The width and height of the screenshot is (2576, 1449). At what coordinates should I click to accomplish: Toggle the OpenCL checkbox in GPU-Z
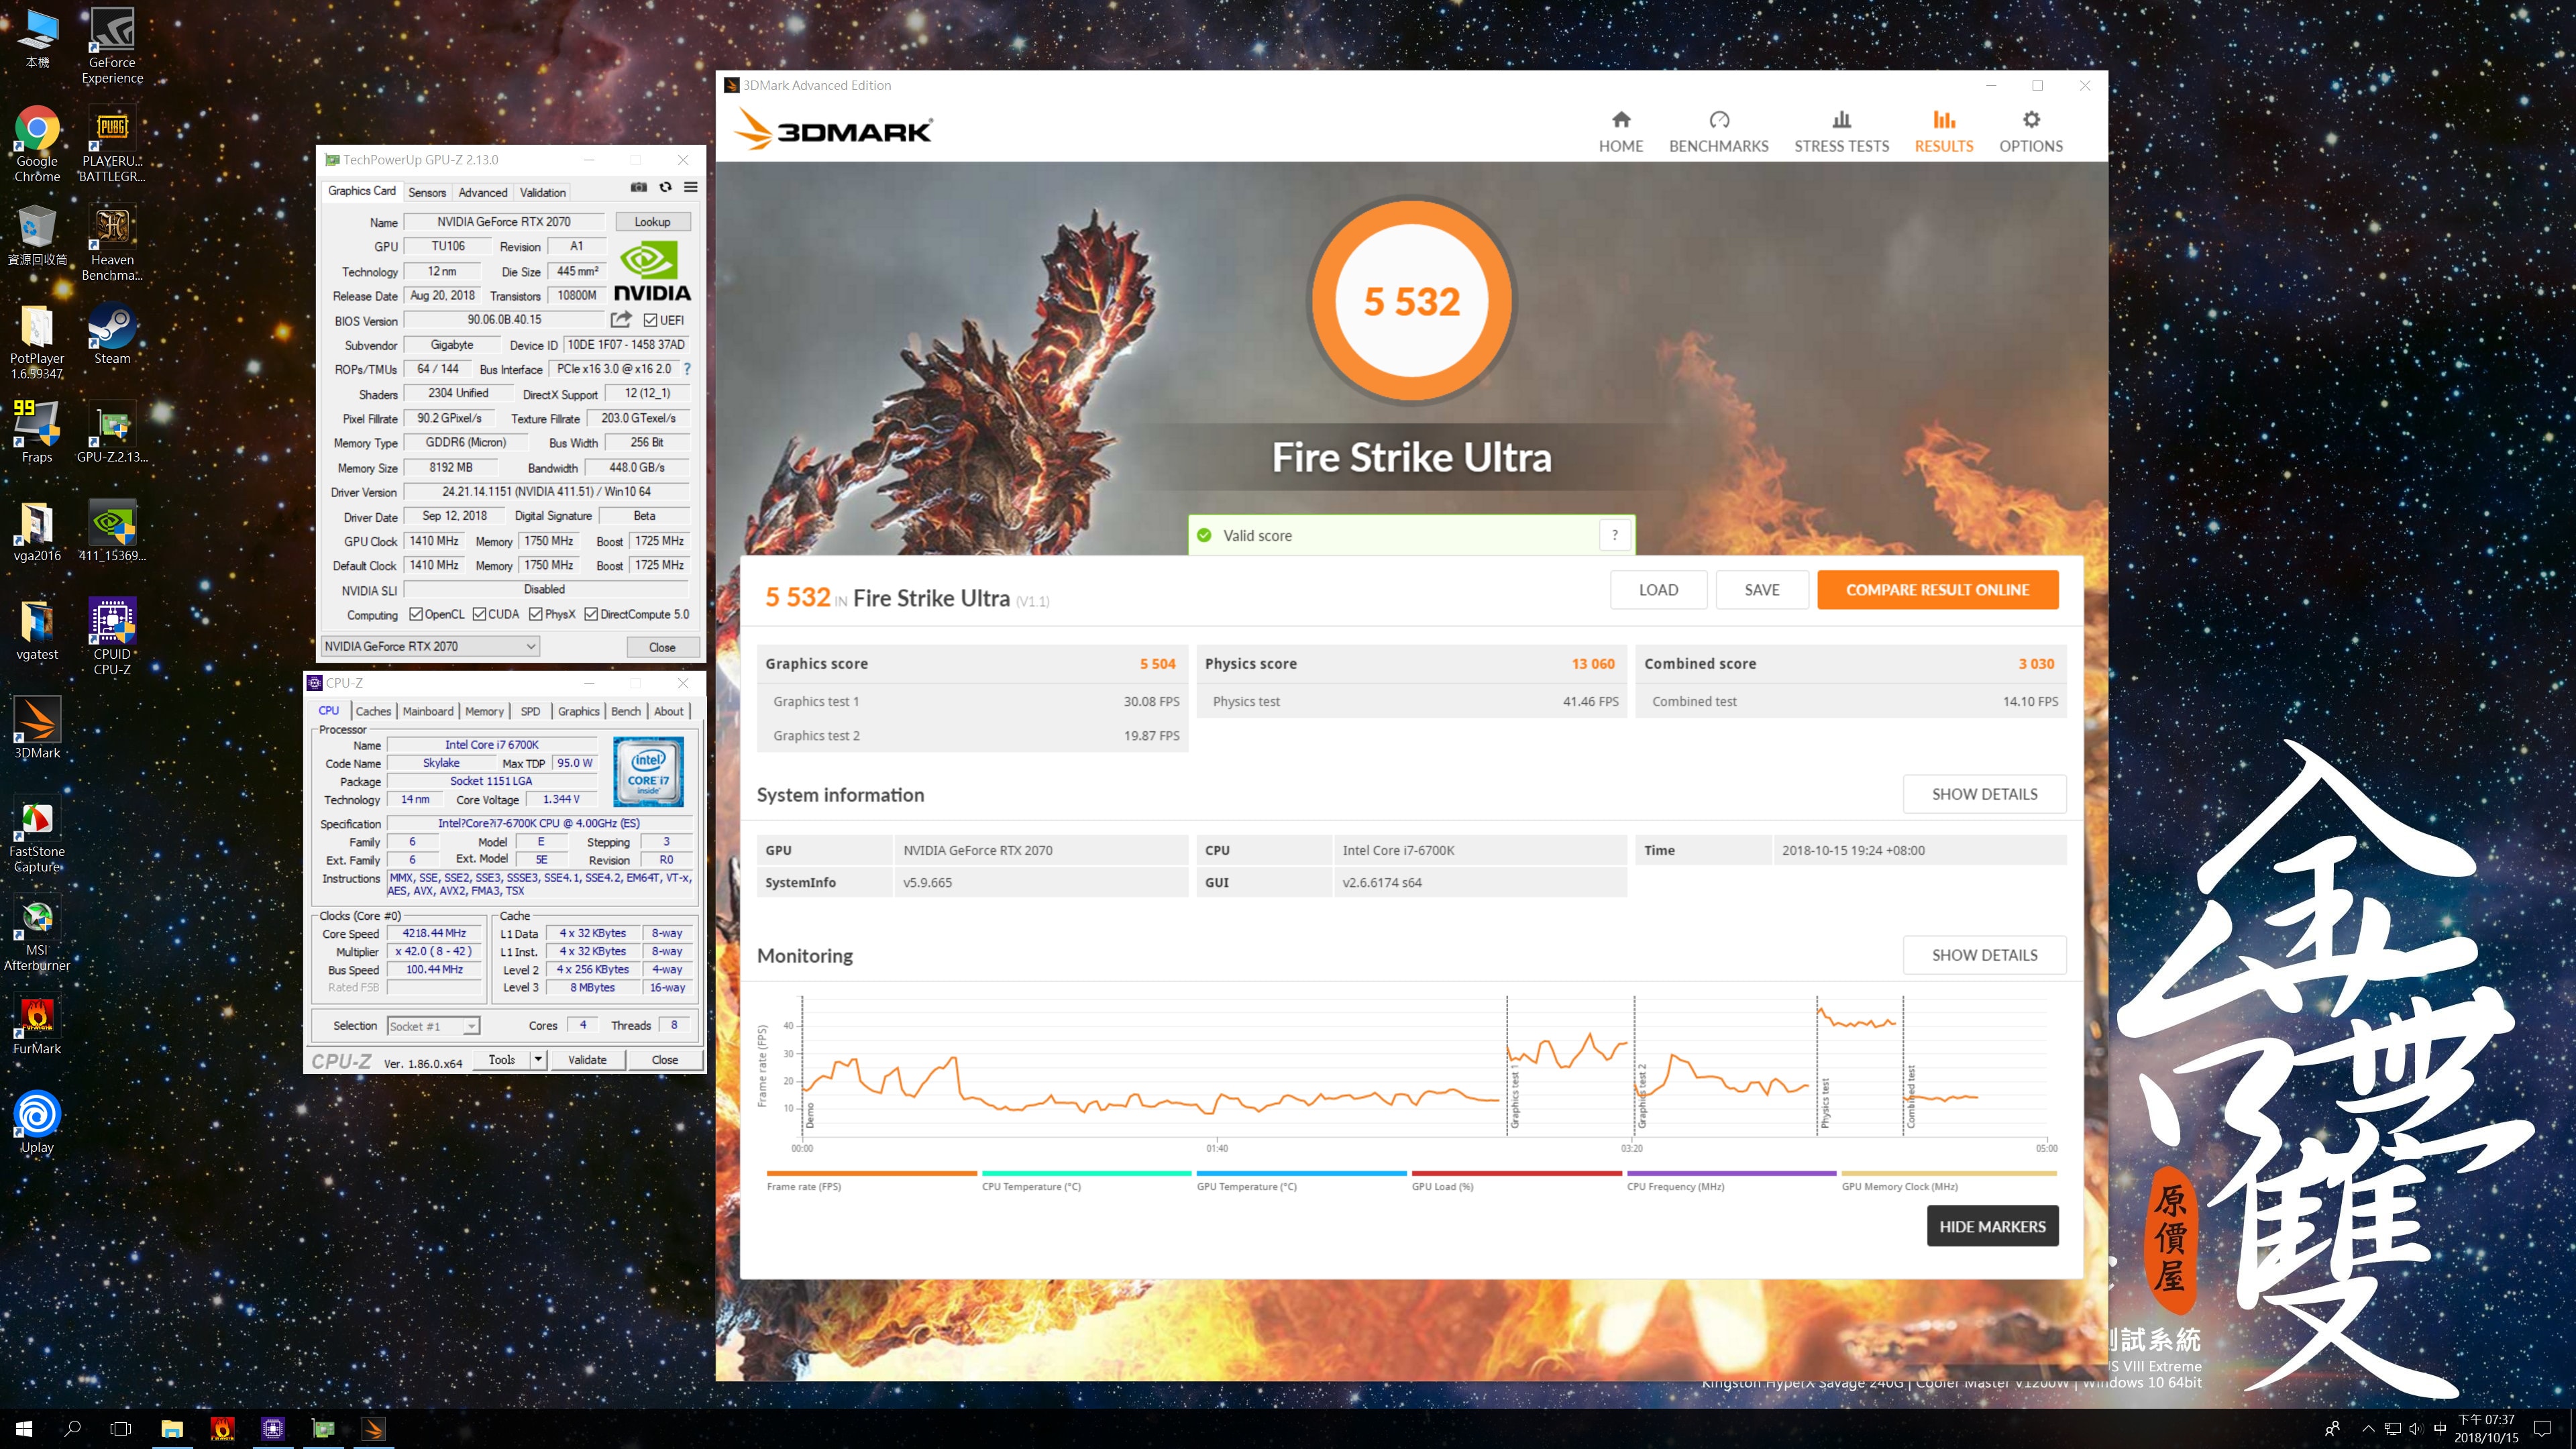415,614
